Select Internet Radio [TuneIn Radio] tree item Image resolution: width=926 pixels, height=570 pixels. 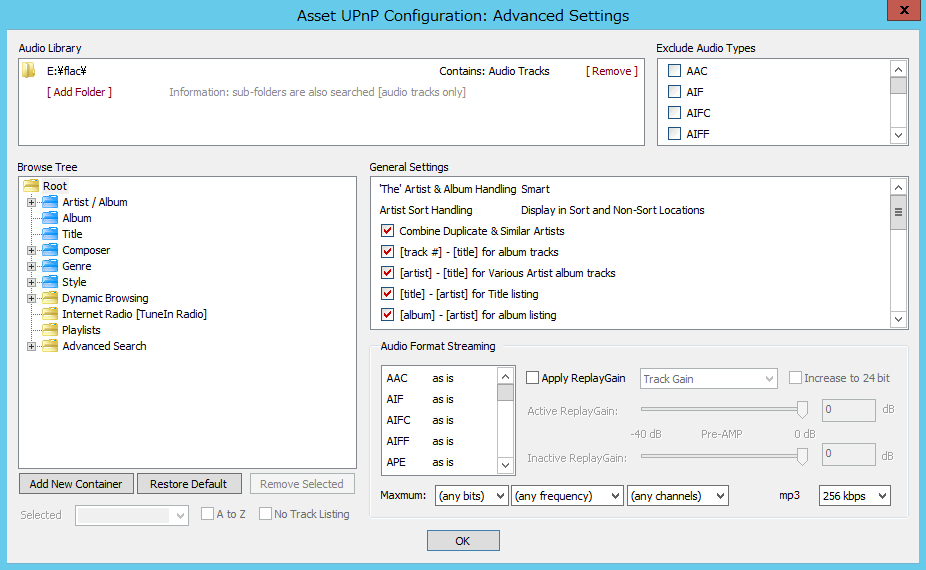[135, 314]
